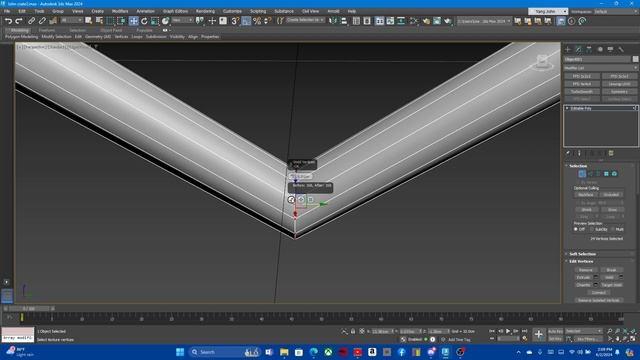The image size is (640, 360).
Task: Click the Undo arrow icon
Action: click(x=8, y=21)
